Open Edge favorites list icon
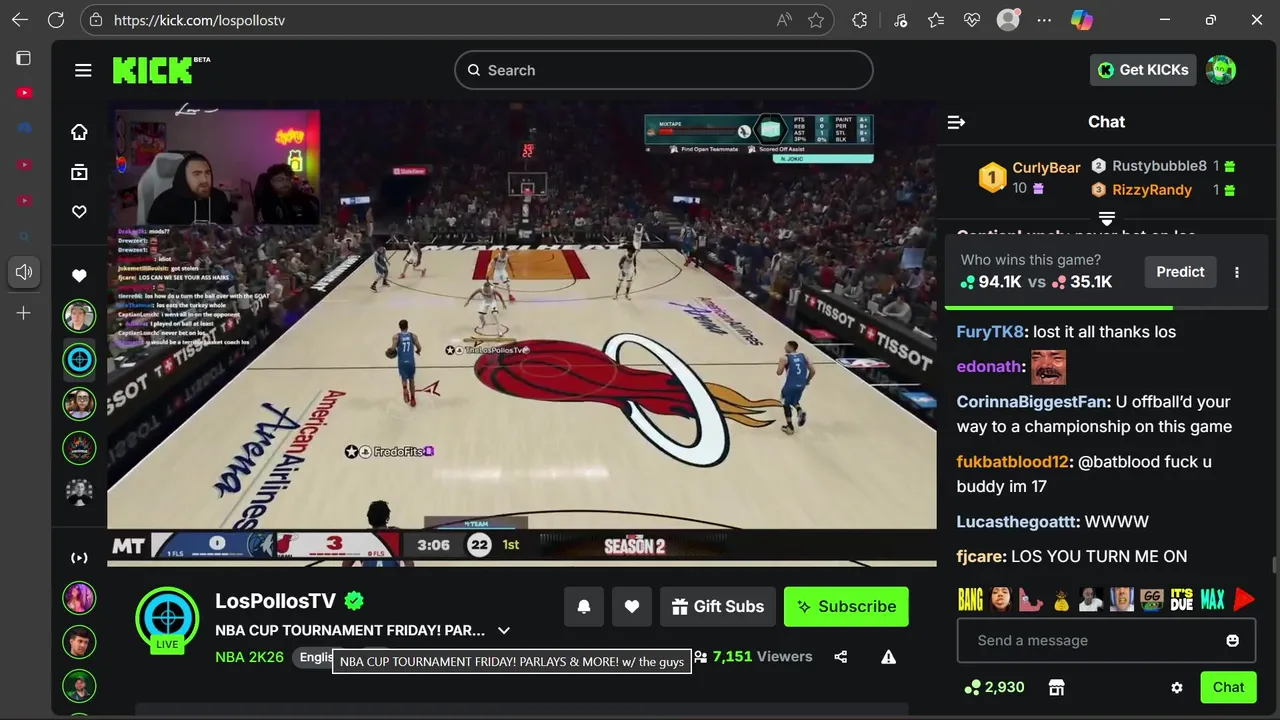1280x720 pixels. (x=935, y=20)
